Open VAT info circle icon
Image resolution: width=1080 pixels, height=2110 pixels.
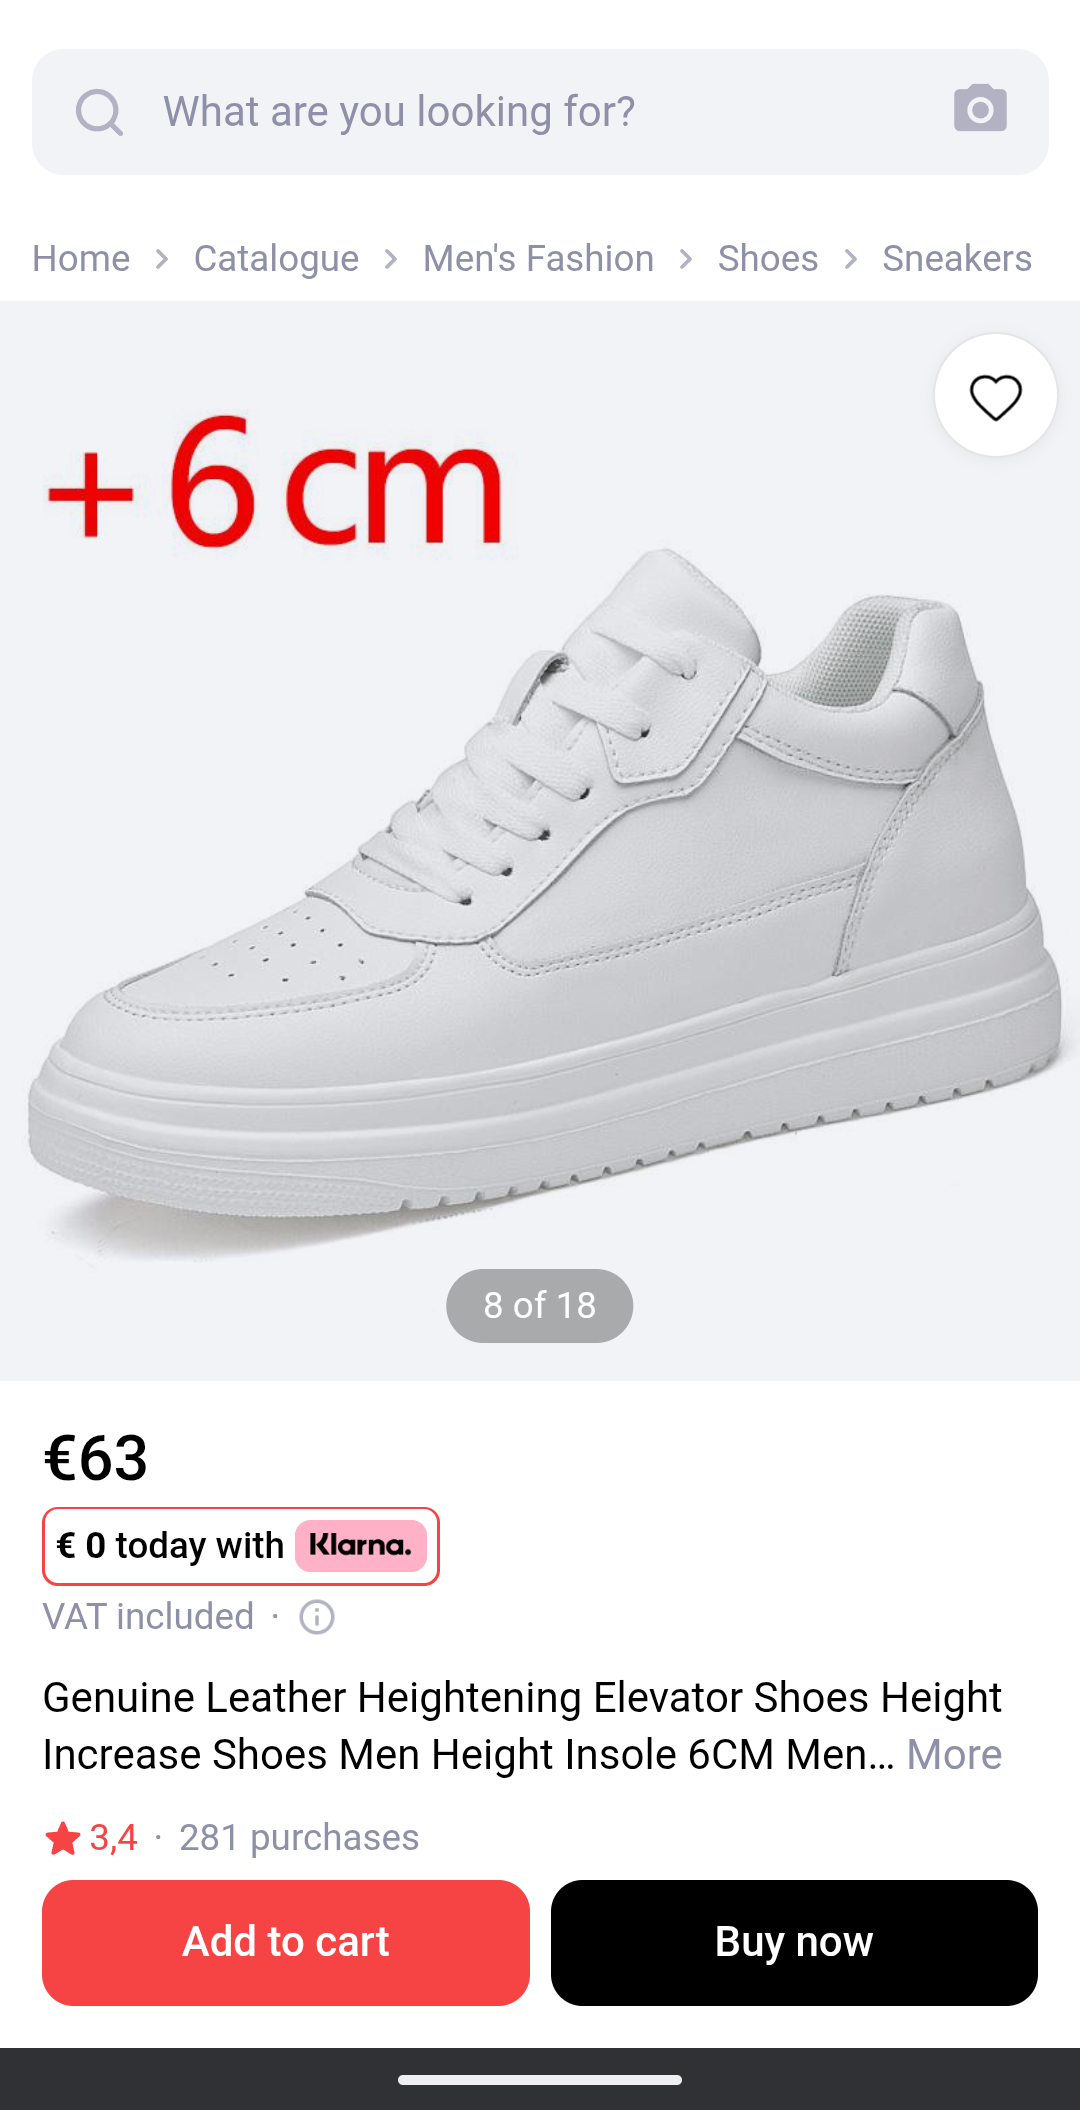click(317, 1617)
